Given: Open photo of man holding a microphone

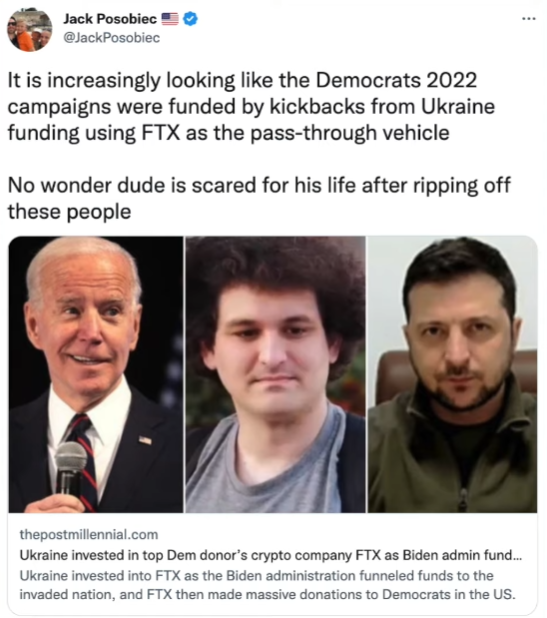Looking at the screenshot, I should [96, 374].
